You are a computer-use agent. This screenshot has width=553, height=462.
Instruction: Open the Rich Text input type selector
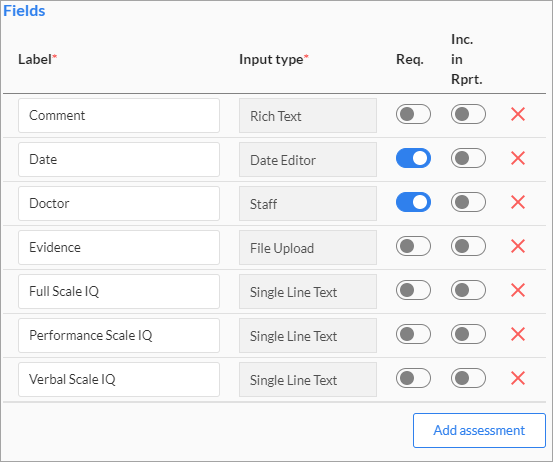(x=308, y=116)
